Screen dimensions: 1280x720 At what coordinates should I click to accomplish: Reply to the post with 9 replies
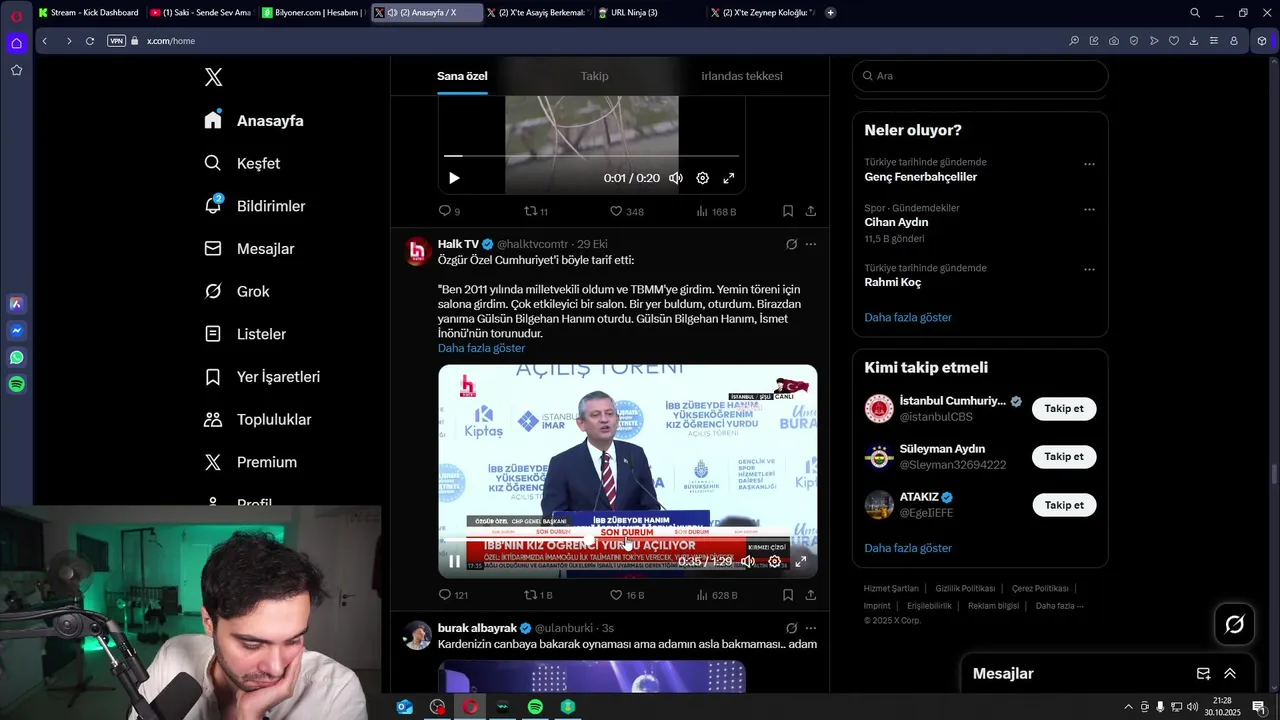pos(449,211)
